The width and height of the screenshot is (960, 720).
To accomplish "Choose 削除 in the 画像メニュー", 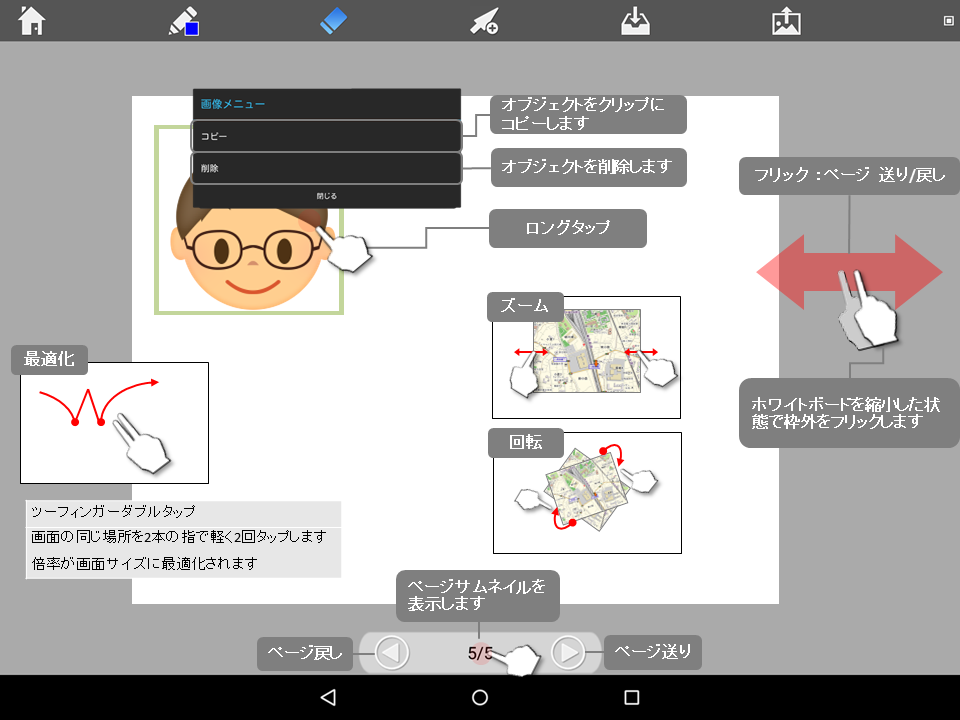I will 327,168.
